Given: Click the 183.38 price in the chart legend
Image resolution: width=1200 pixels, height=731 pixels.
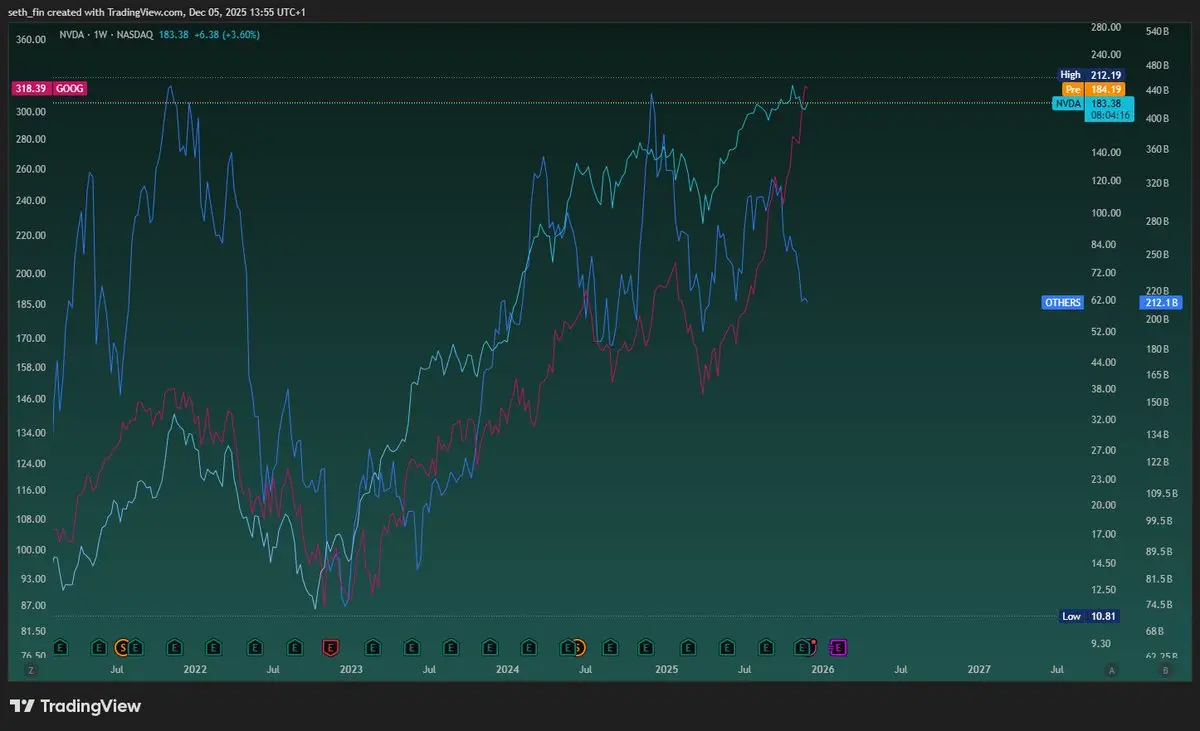Looking at the screenshot, I should (174, 35).
